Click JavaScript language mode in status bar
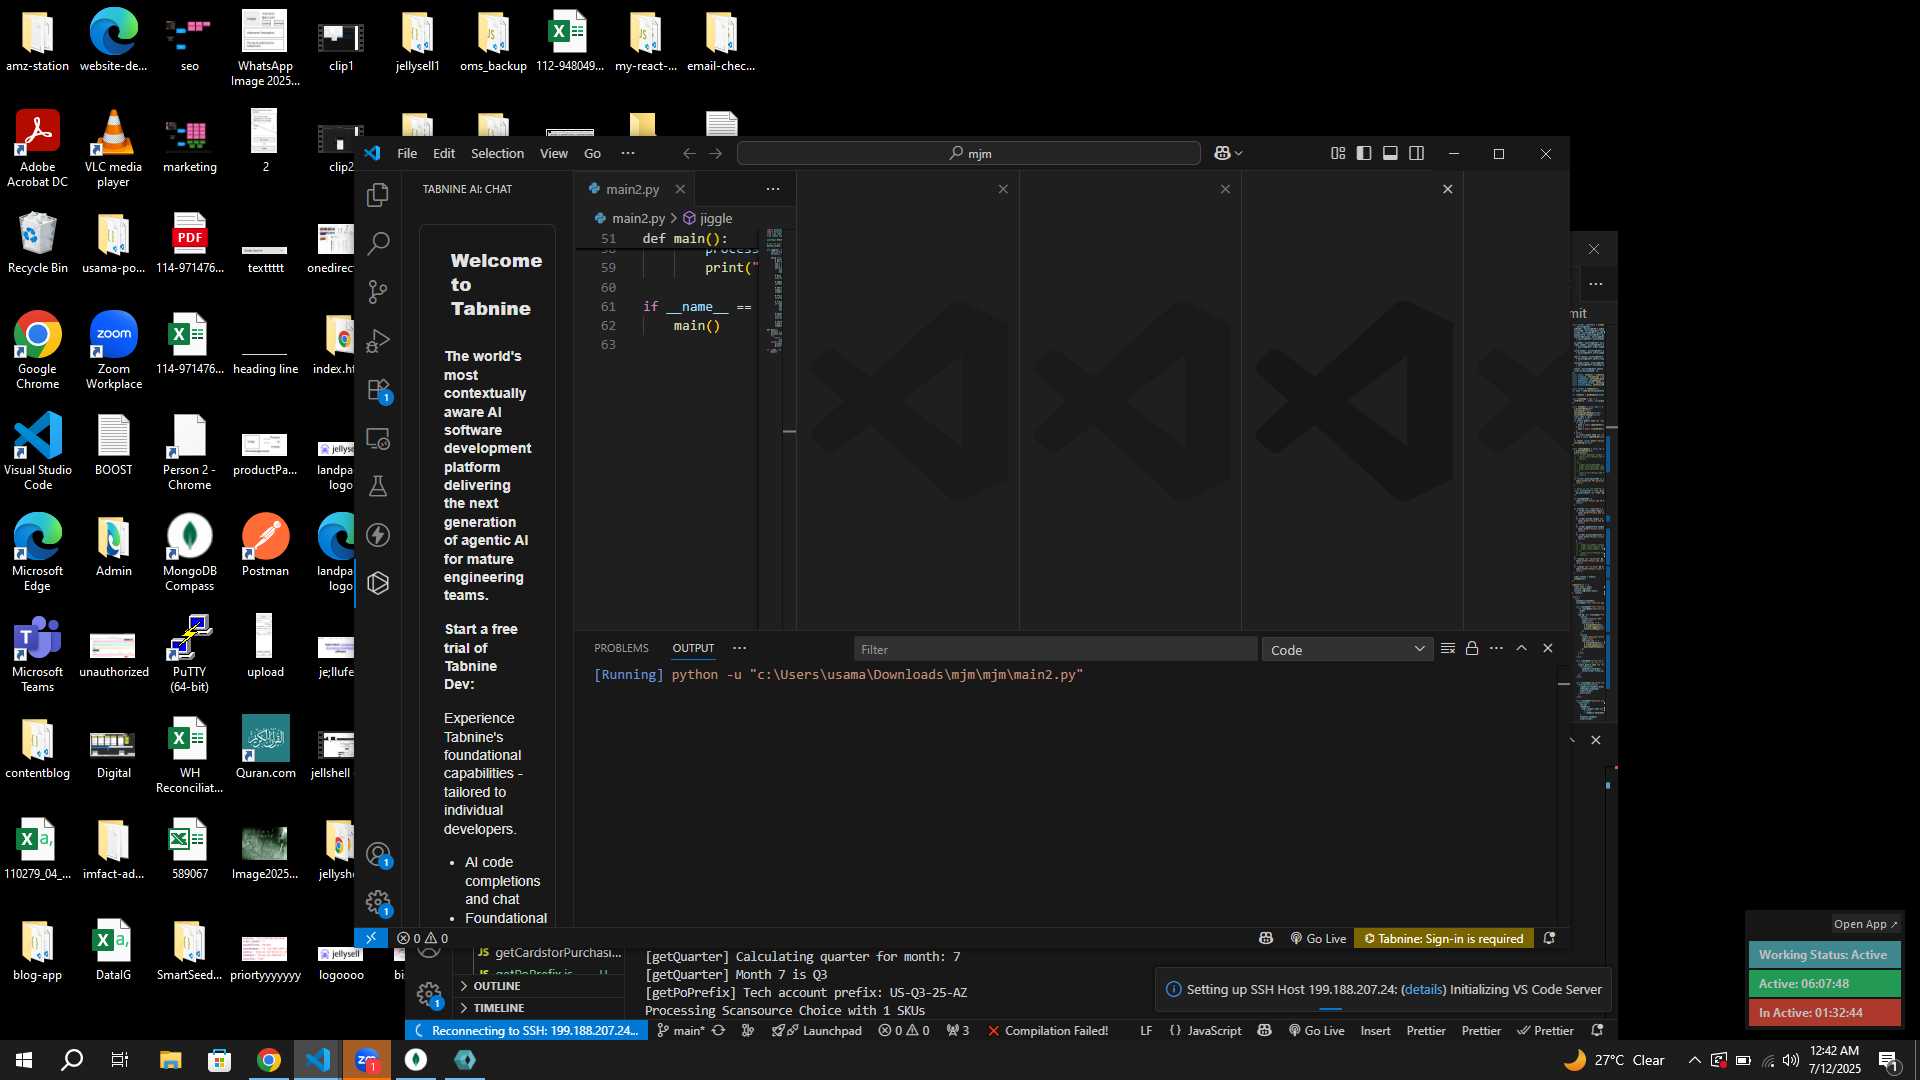Screen dimensions: 1920x1080 1205,1030
